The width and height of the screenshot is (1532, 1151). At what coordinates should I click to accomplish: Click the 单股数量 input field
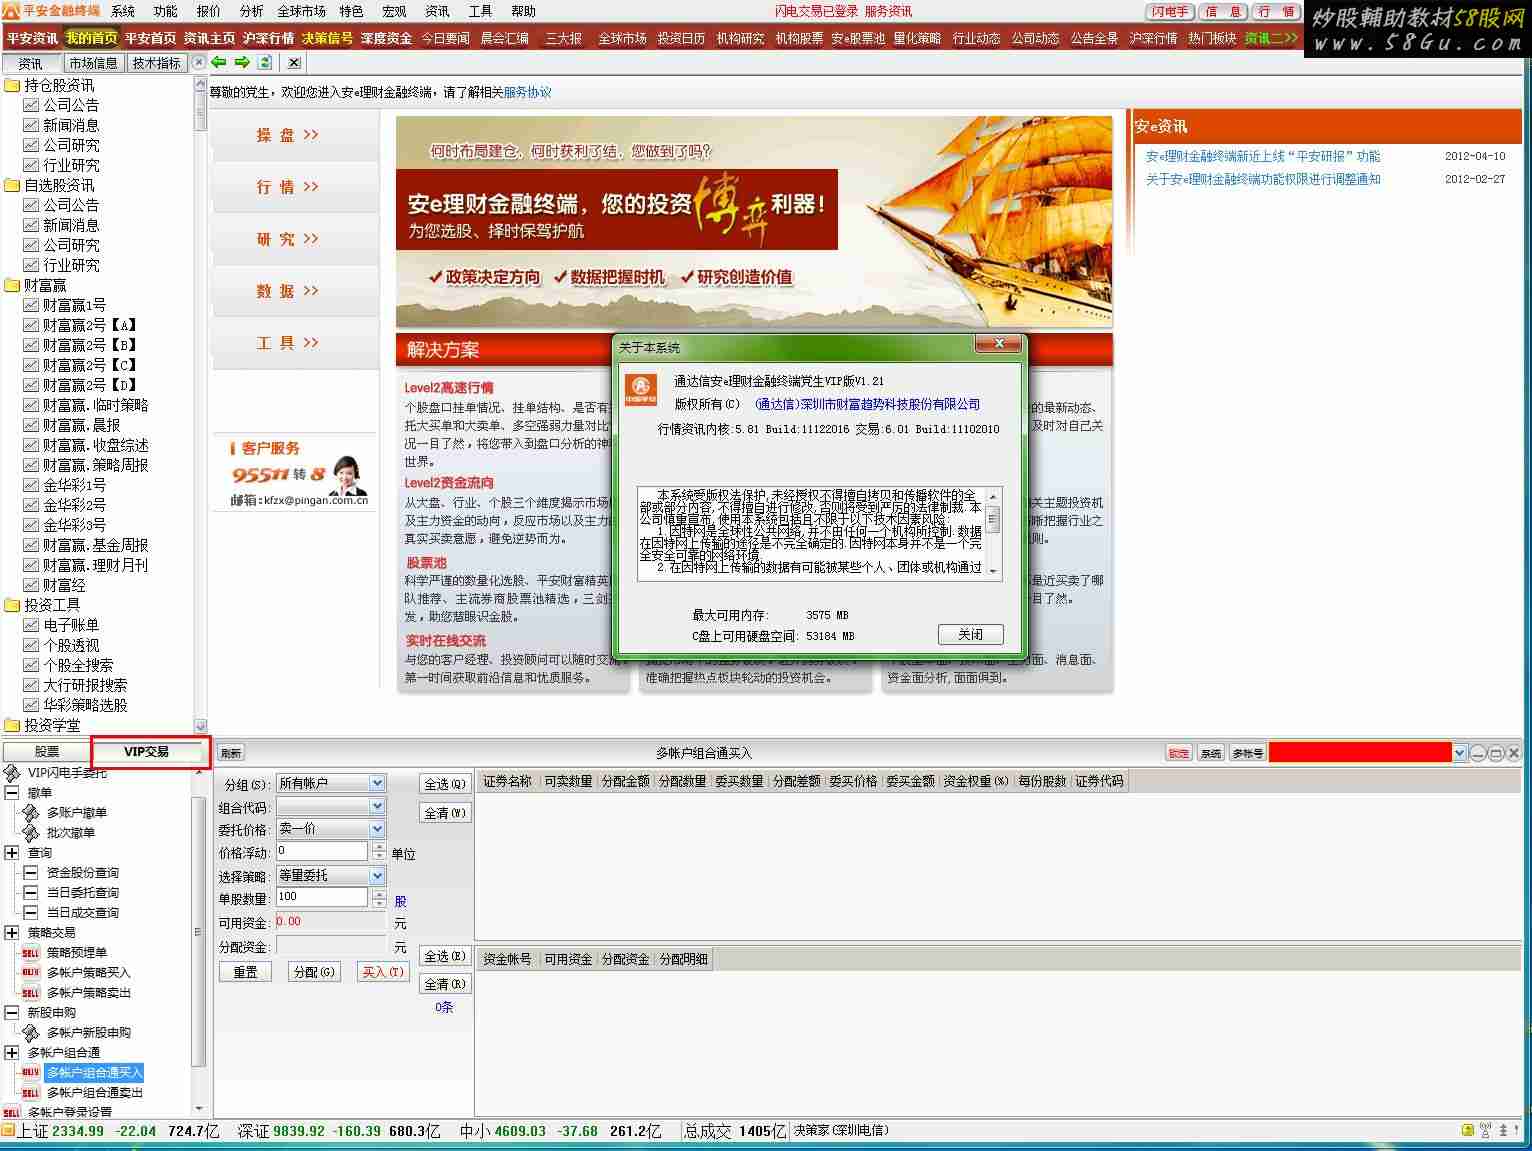point(322,897)
